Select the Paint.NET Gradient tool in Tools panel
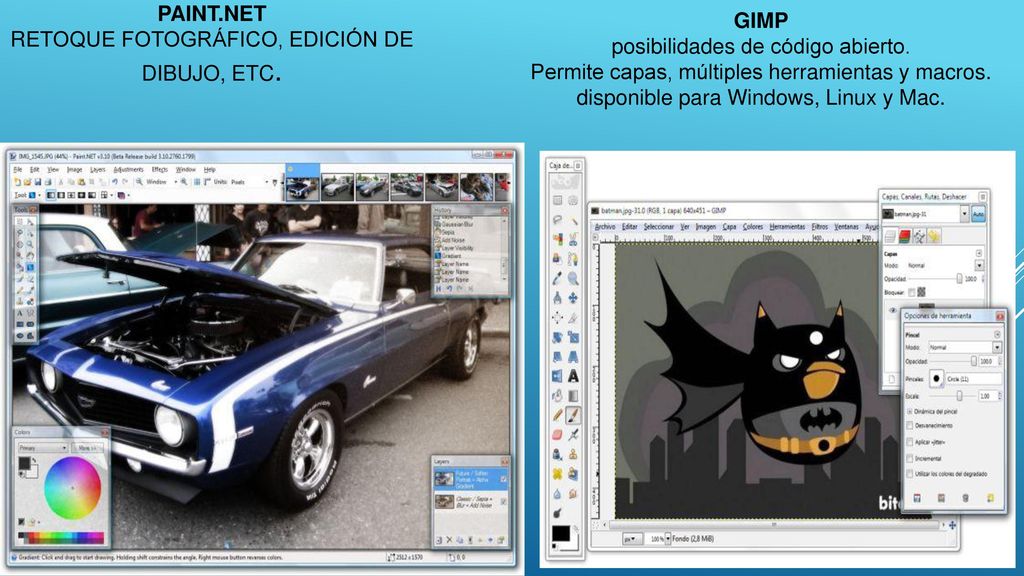The height and width of the screenshot is (576, 1024). [30, 268]
